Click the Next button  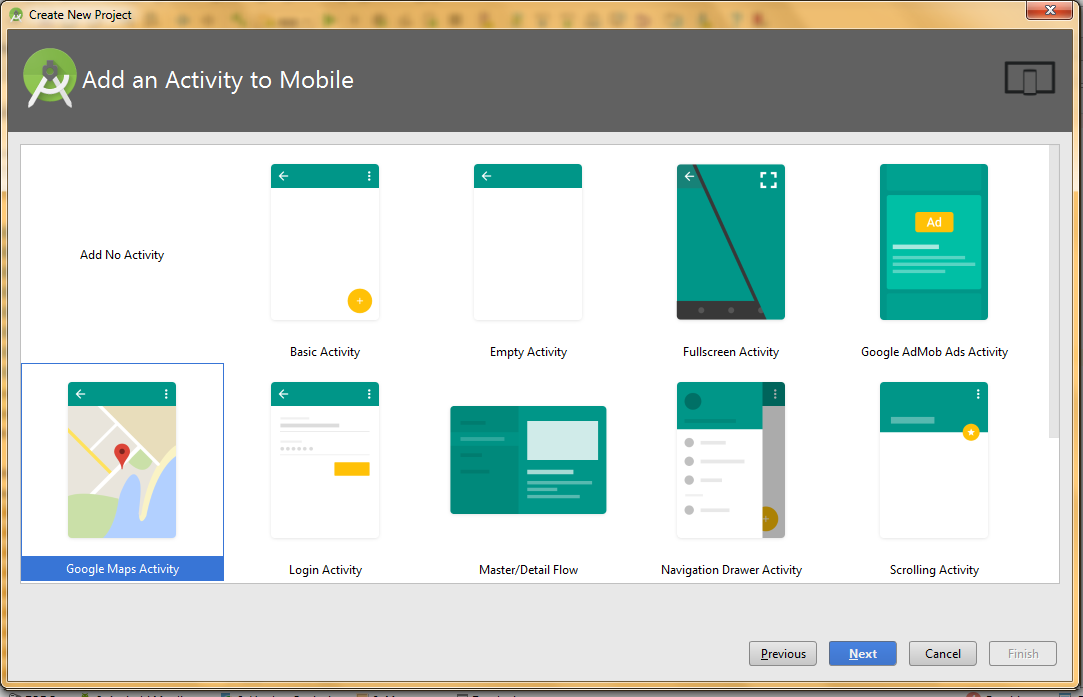tap(862, 654)
